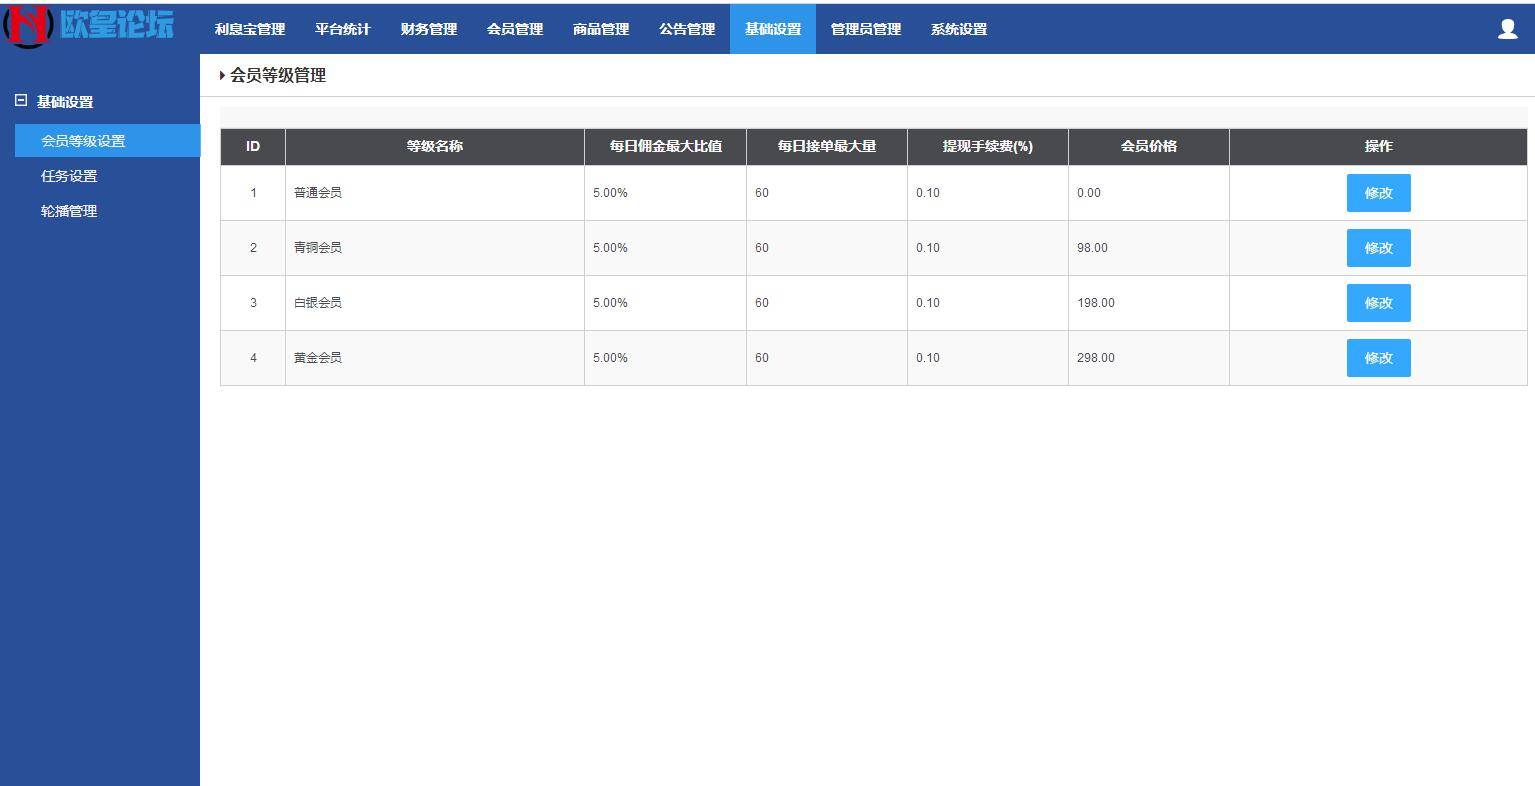Open the 公告管理 menu

(686, 29)
